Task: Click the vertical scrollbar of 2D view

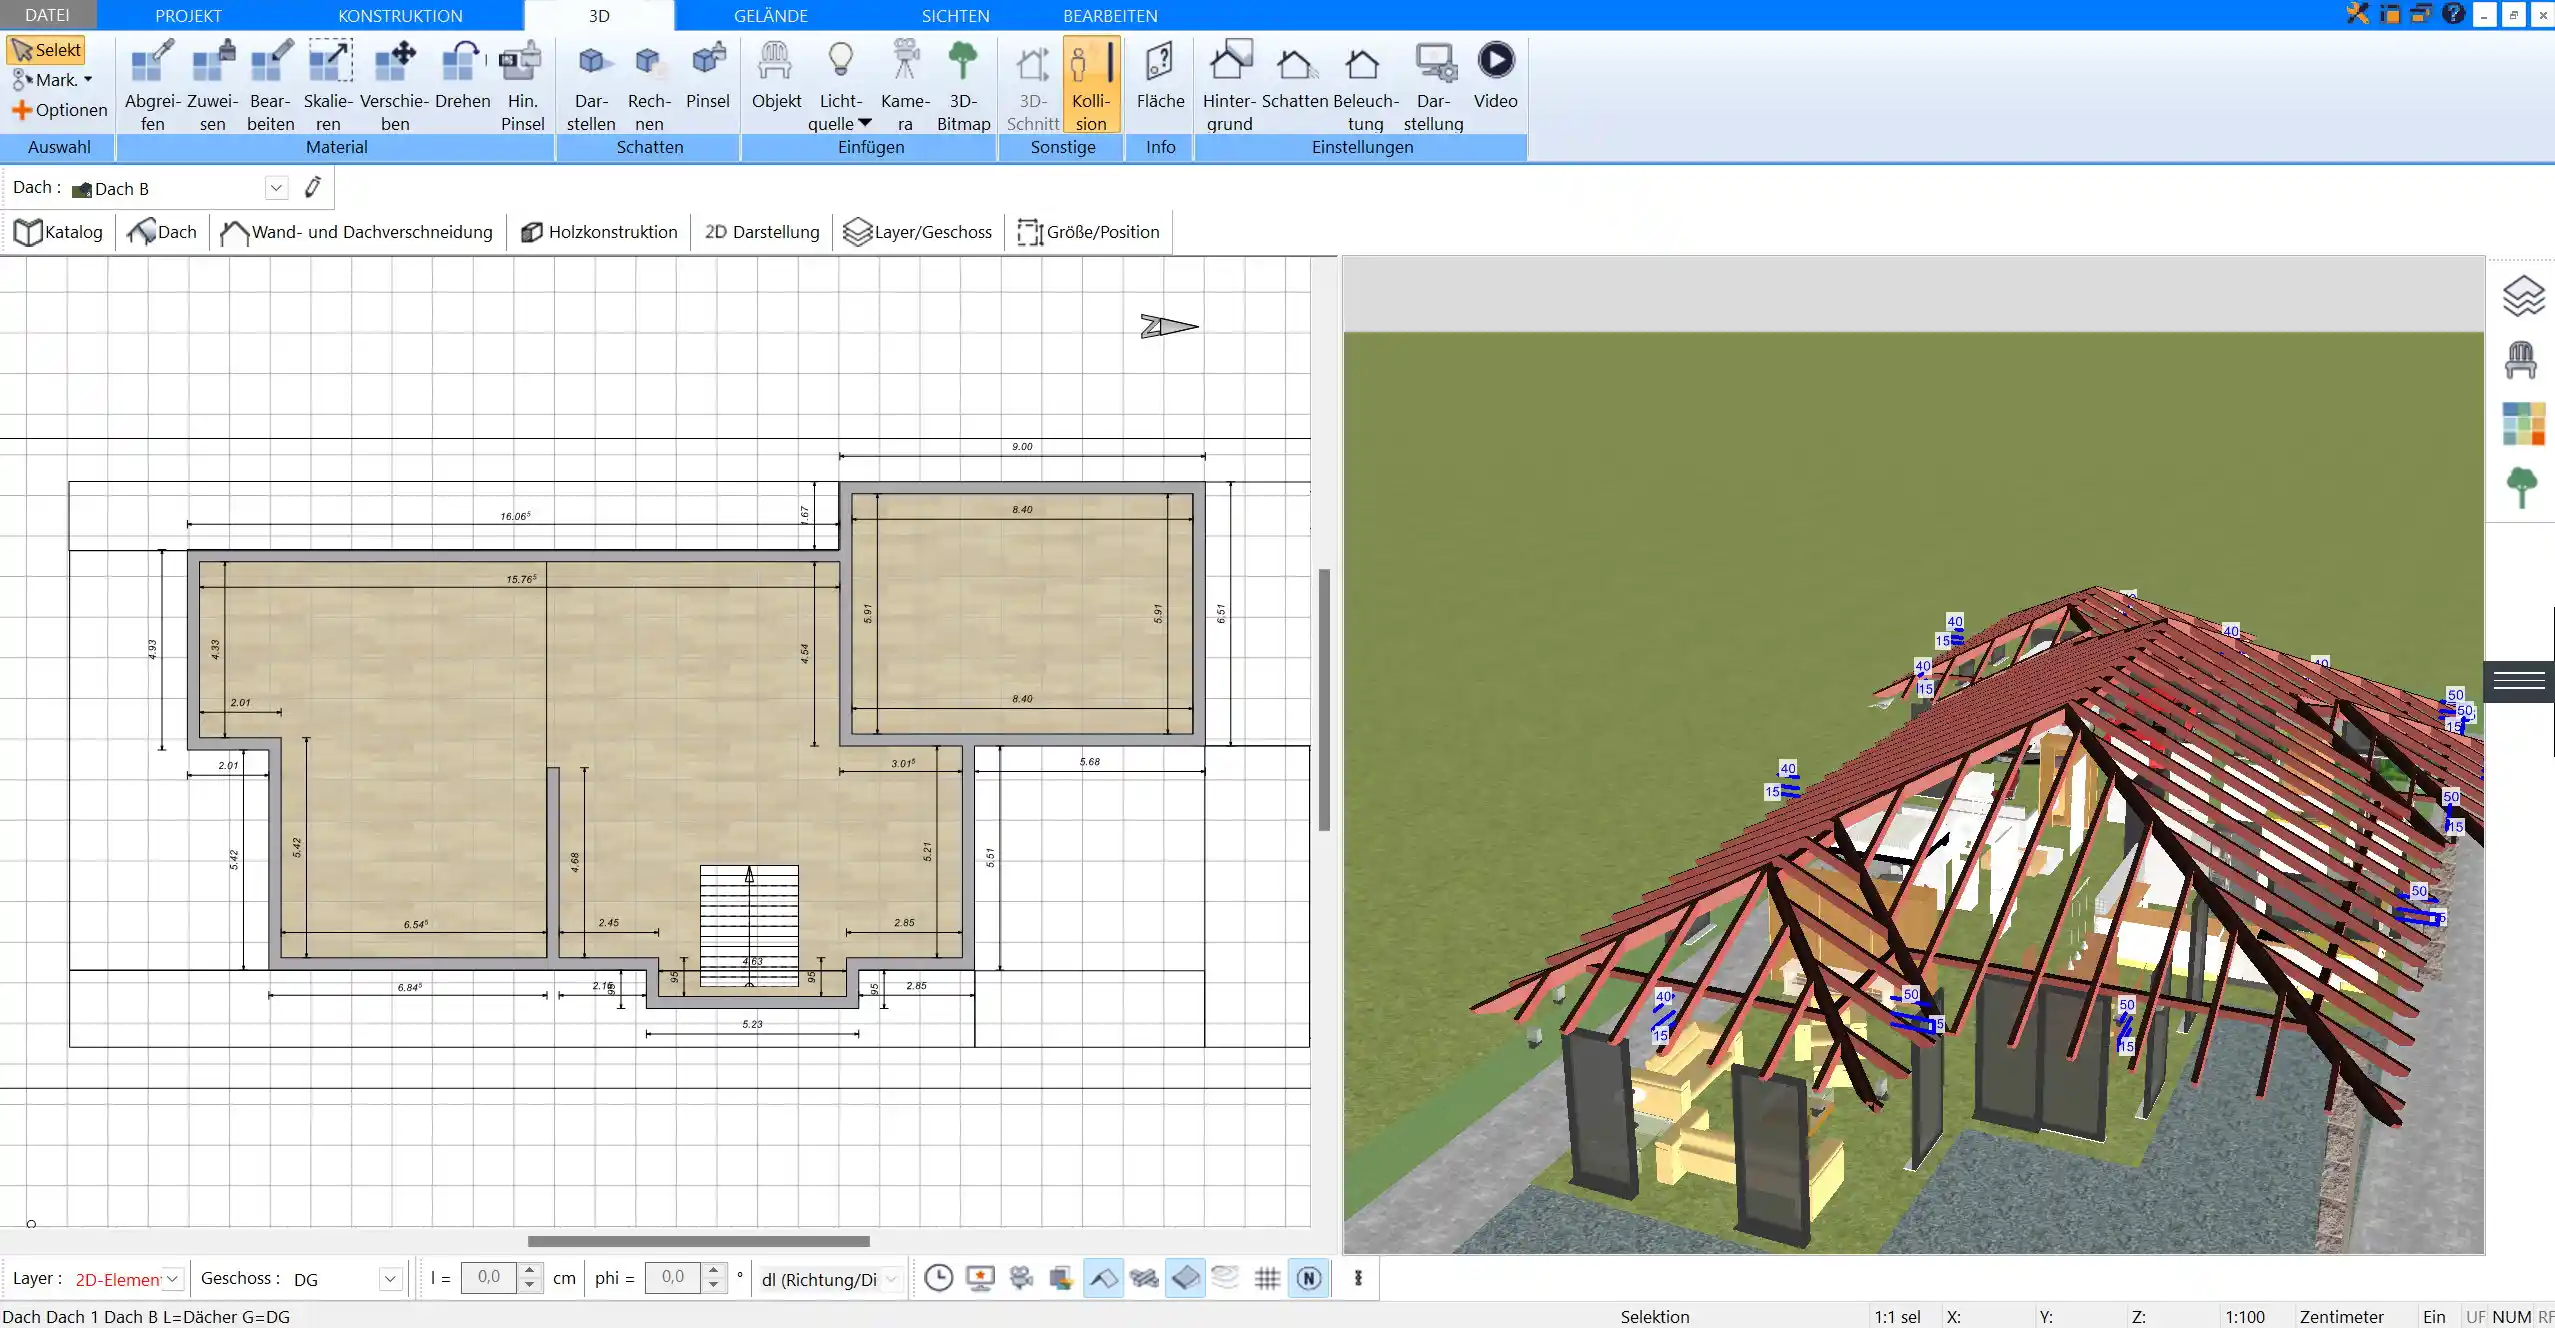Action: 1324,699
